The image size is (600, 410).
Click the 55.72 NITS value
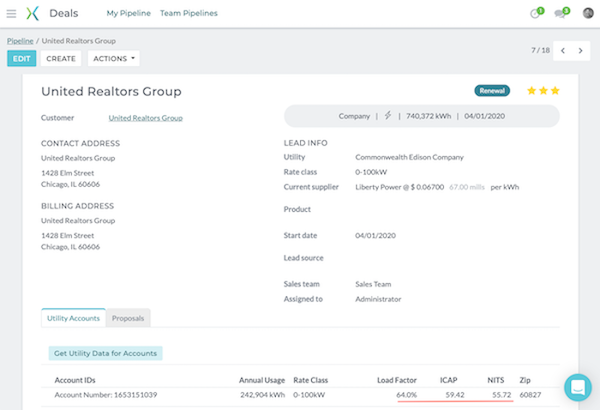(x=502, y=395)
